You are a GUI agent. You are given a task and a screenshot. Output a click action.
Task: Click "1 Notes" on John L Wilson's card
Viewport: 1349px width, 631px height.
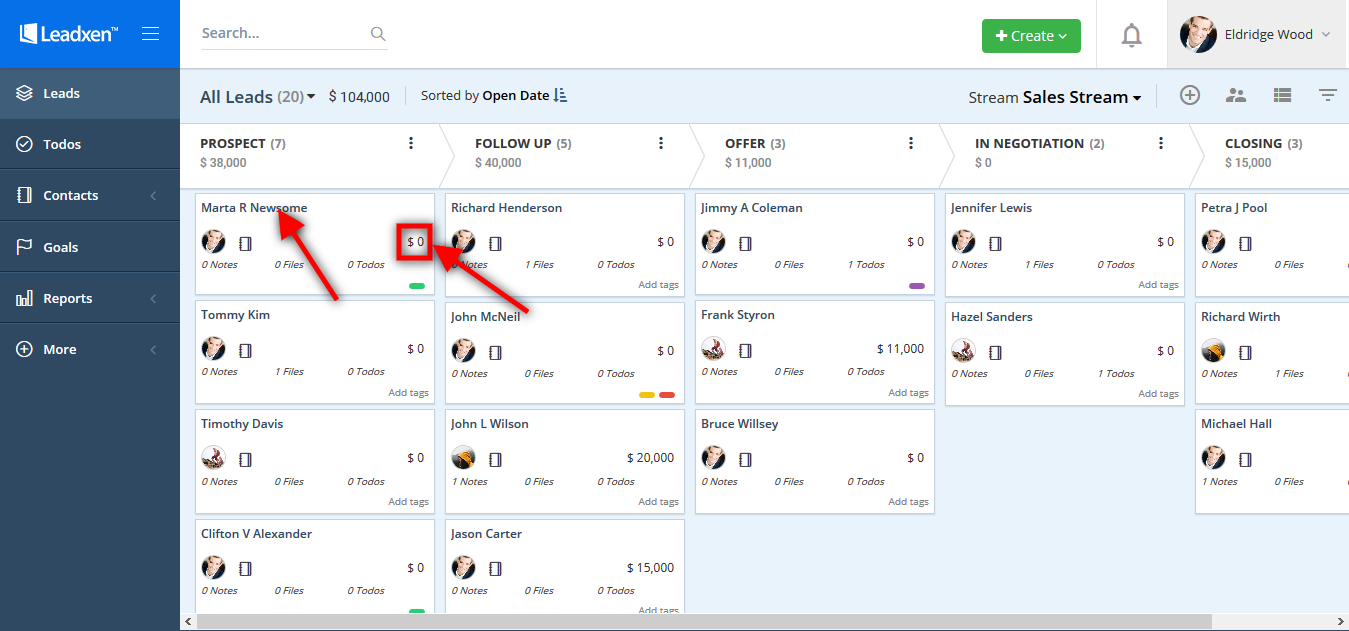(469, 482)
